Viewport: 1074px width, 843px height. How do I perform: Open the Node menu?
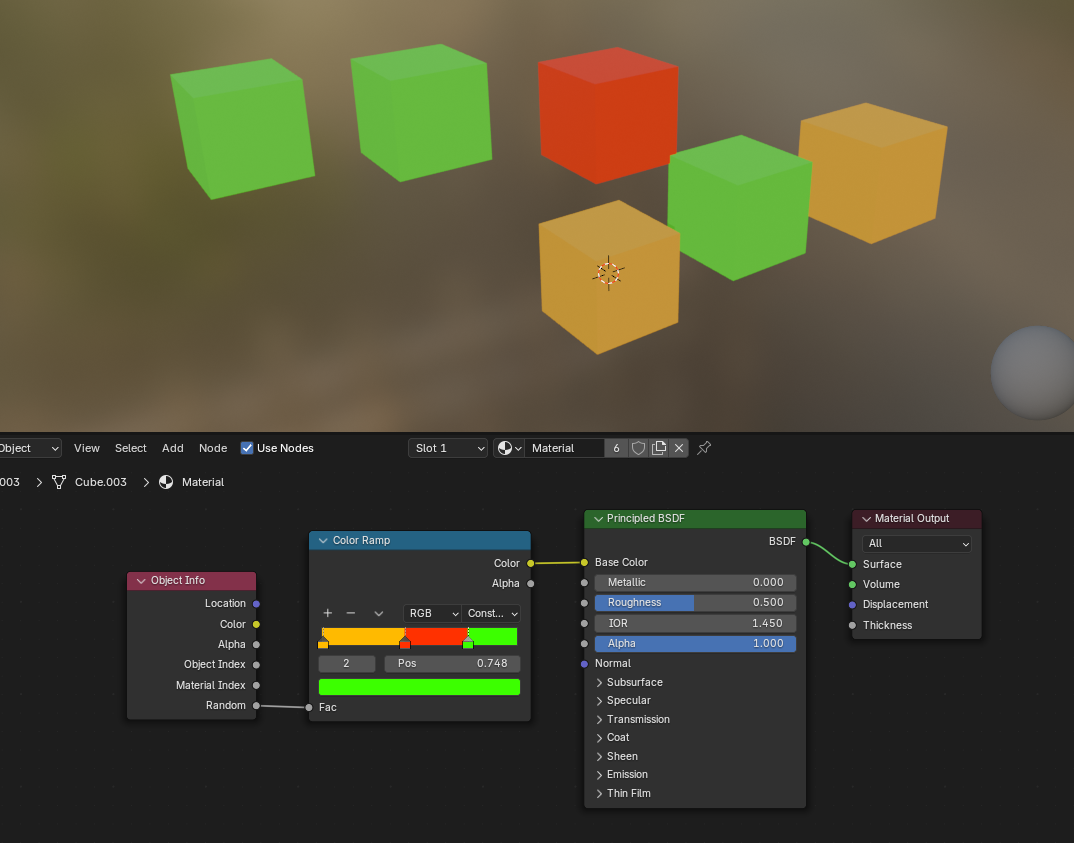coord(213,448)
